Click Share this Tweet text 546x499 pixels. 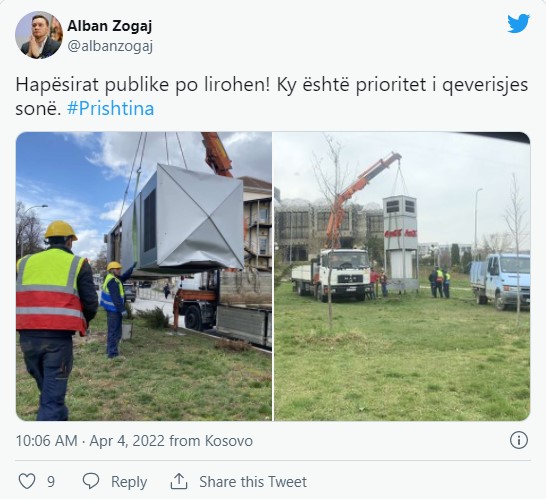253,482
